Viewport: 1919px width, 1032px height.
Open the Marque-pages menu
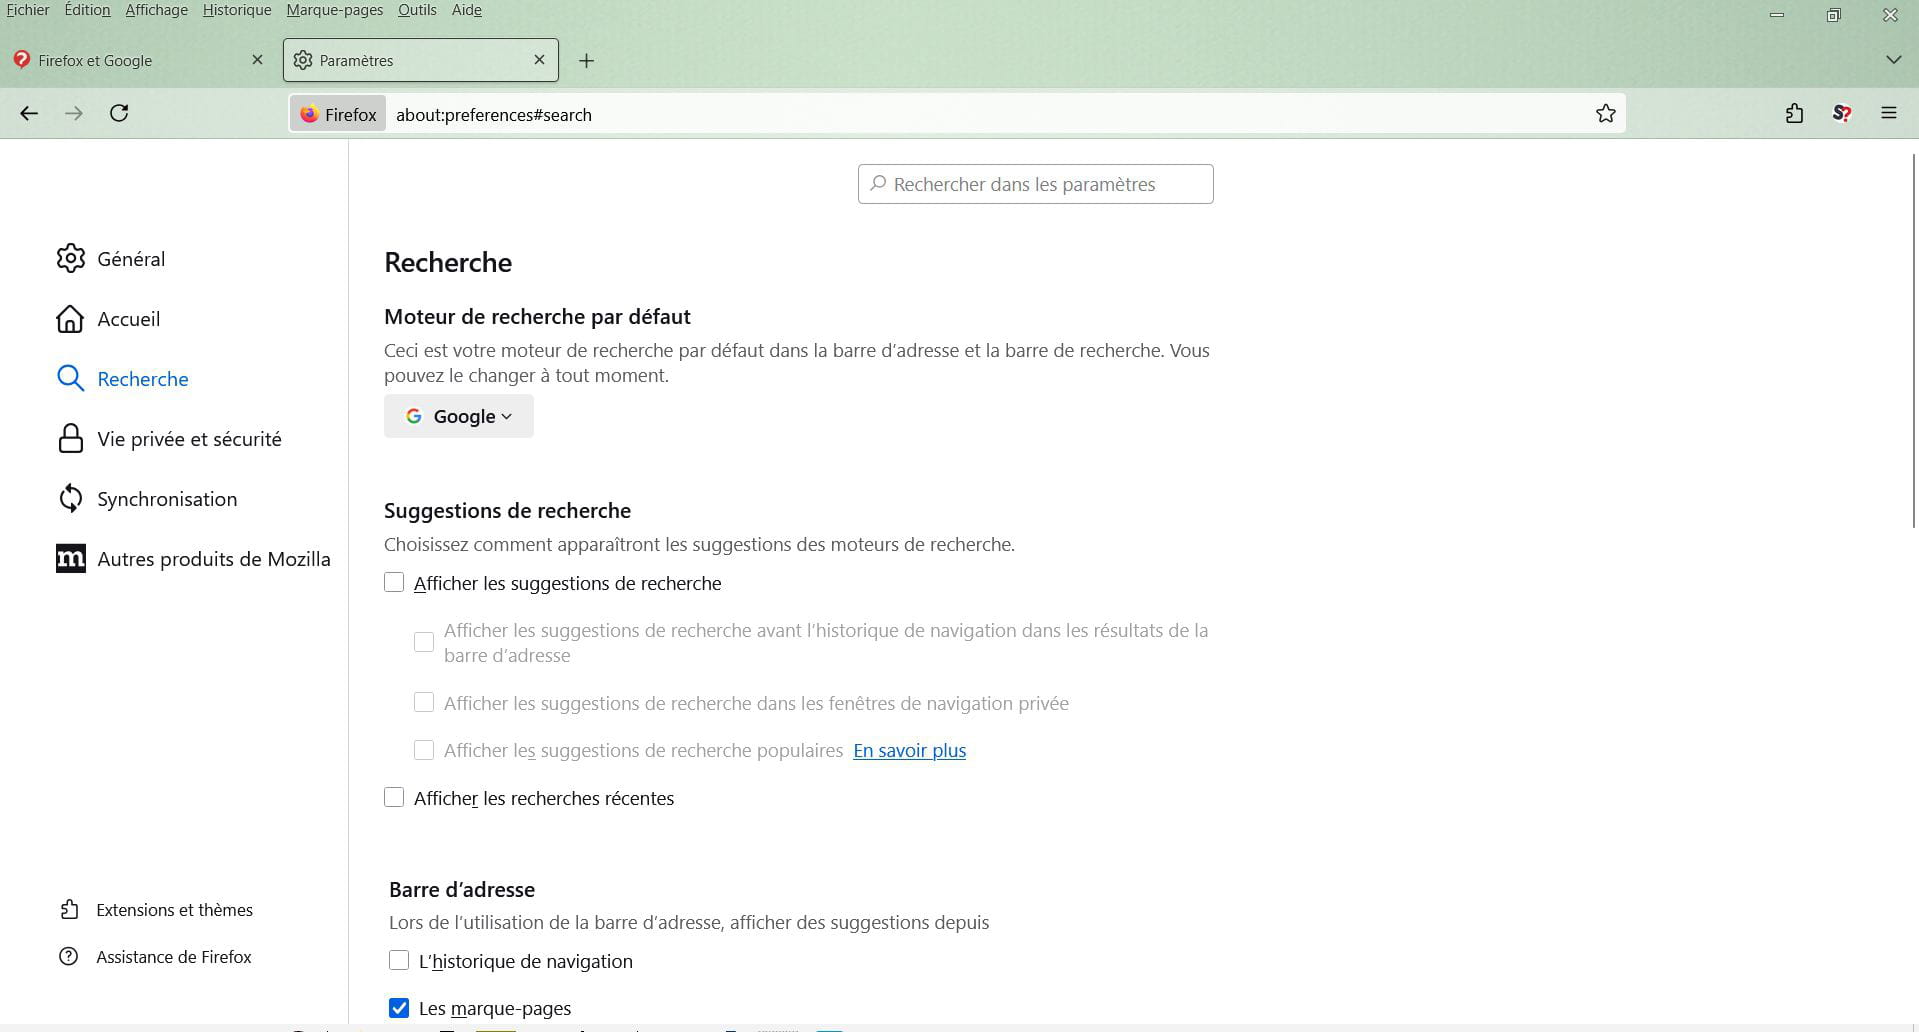334,10
